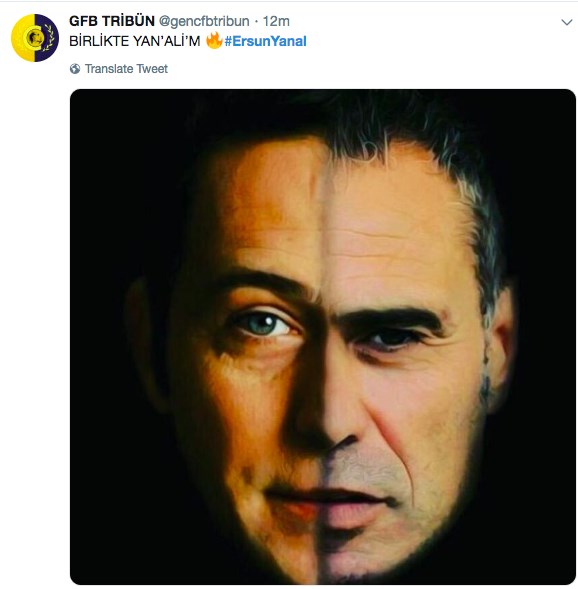This screenshot has width=578, height=589.
Task: Click the blue eye in the photo
Action: coord(263,324)
